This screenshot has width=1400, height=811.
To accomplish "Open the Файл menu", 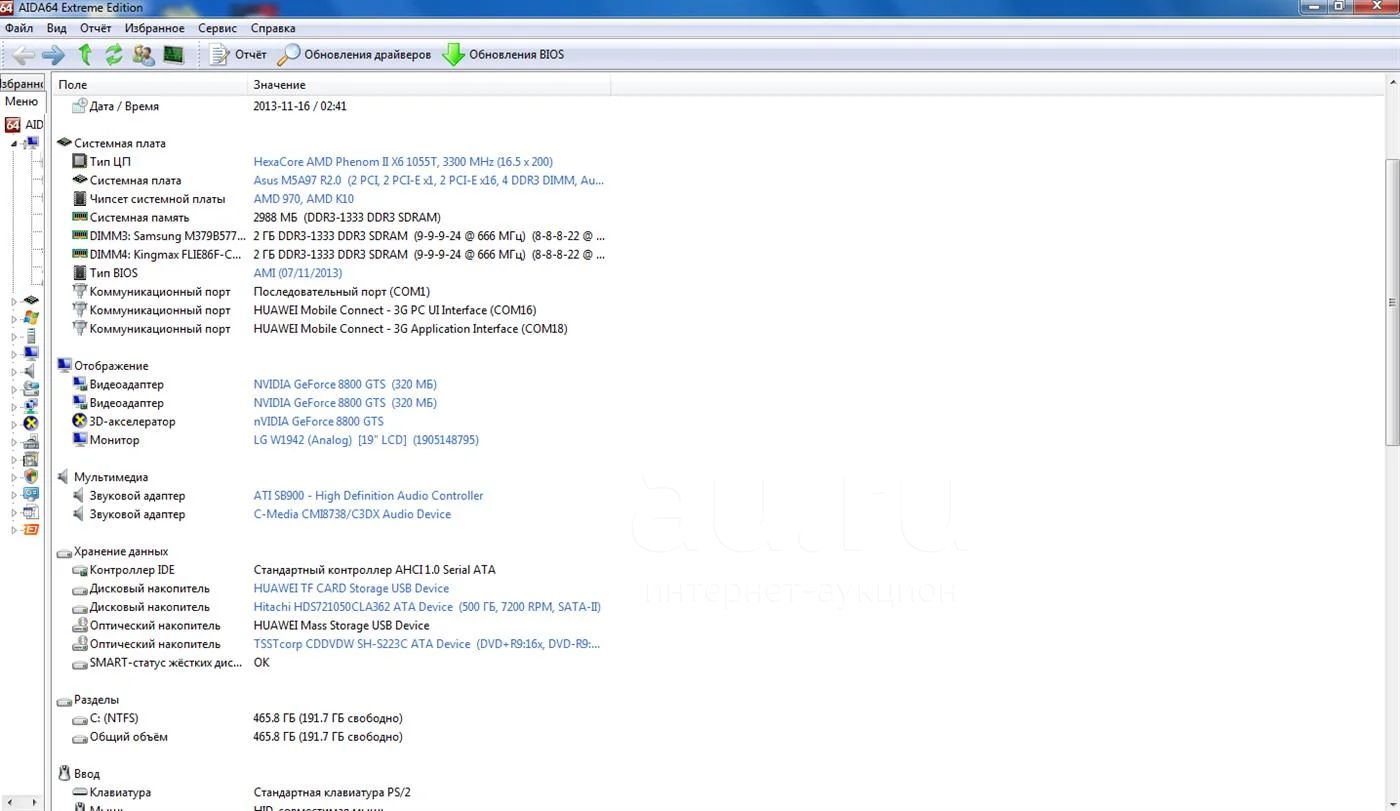I will click(x=19, y=28).
